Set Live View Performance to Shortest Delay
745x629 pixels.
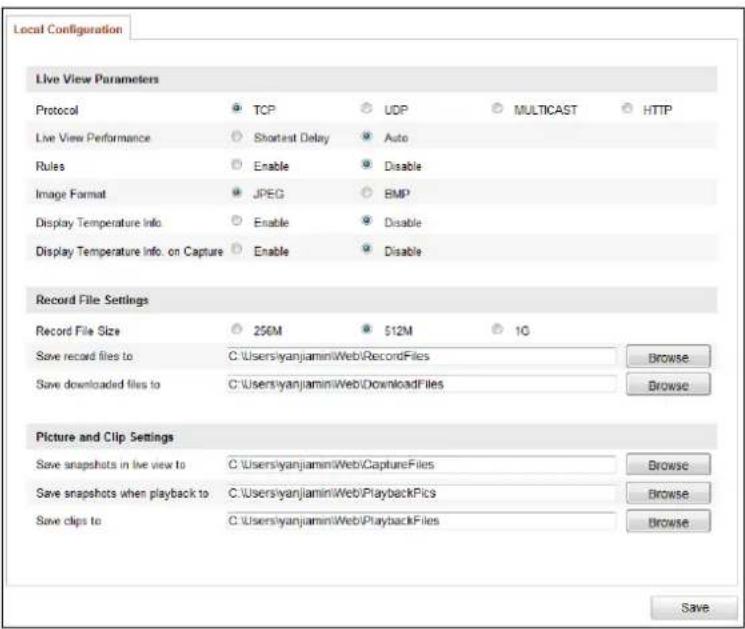coord(236,137)
